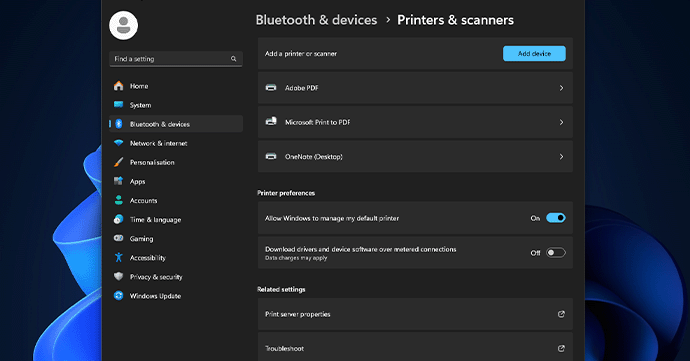Click the Printers & scanners page title
The image size is (690, 361).
pos(455,20)
